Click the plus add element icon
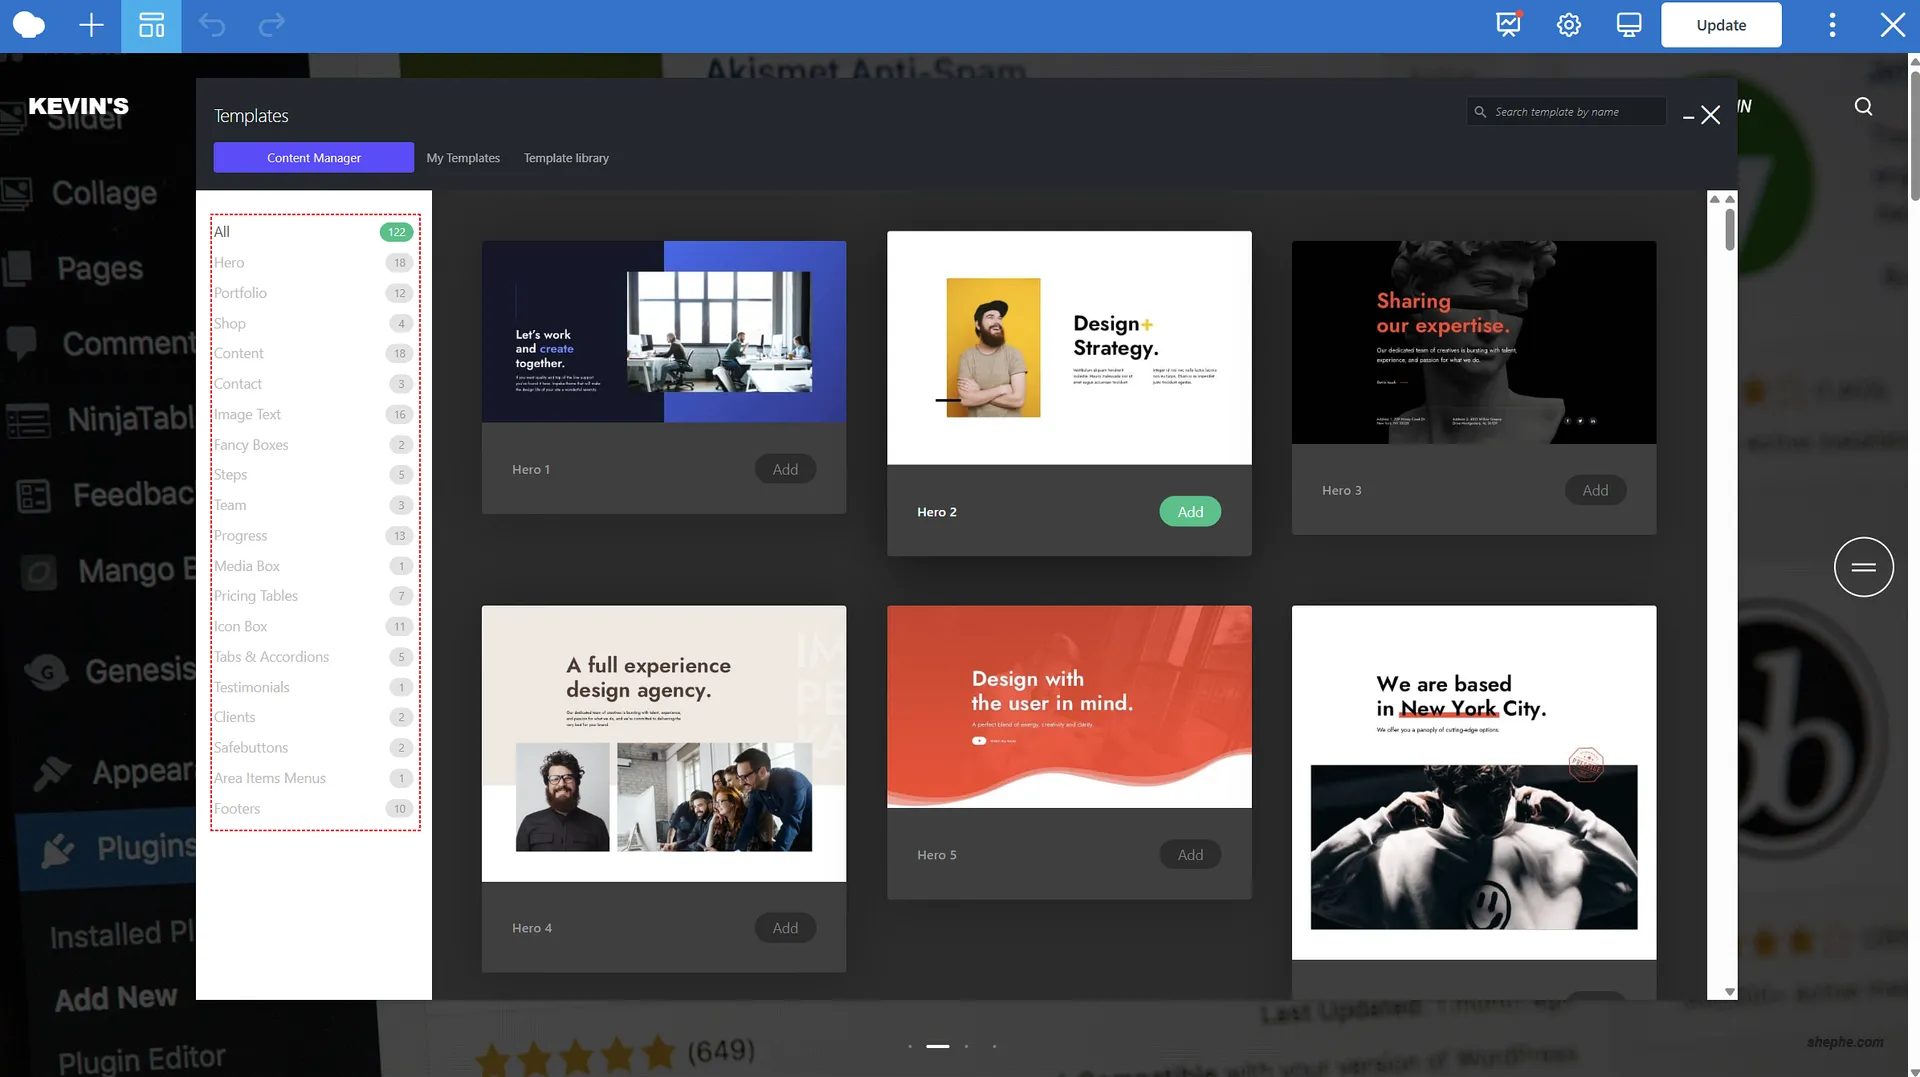This screenshot has height=1077, width=1920. [91, 26]
